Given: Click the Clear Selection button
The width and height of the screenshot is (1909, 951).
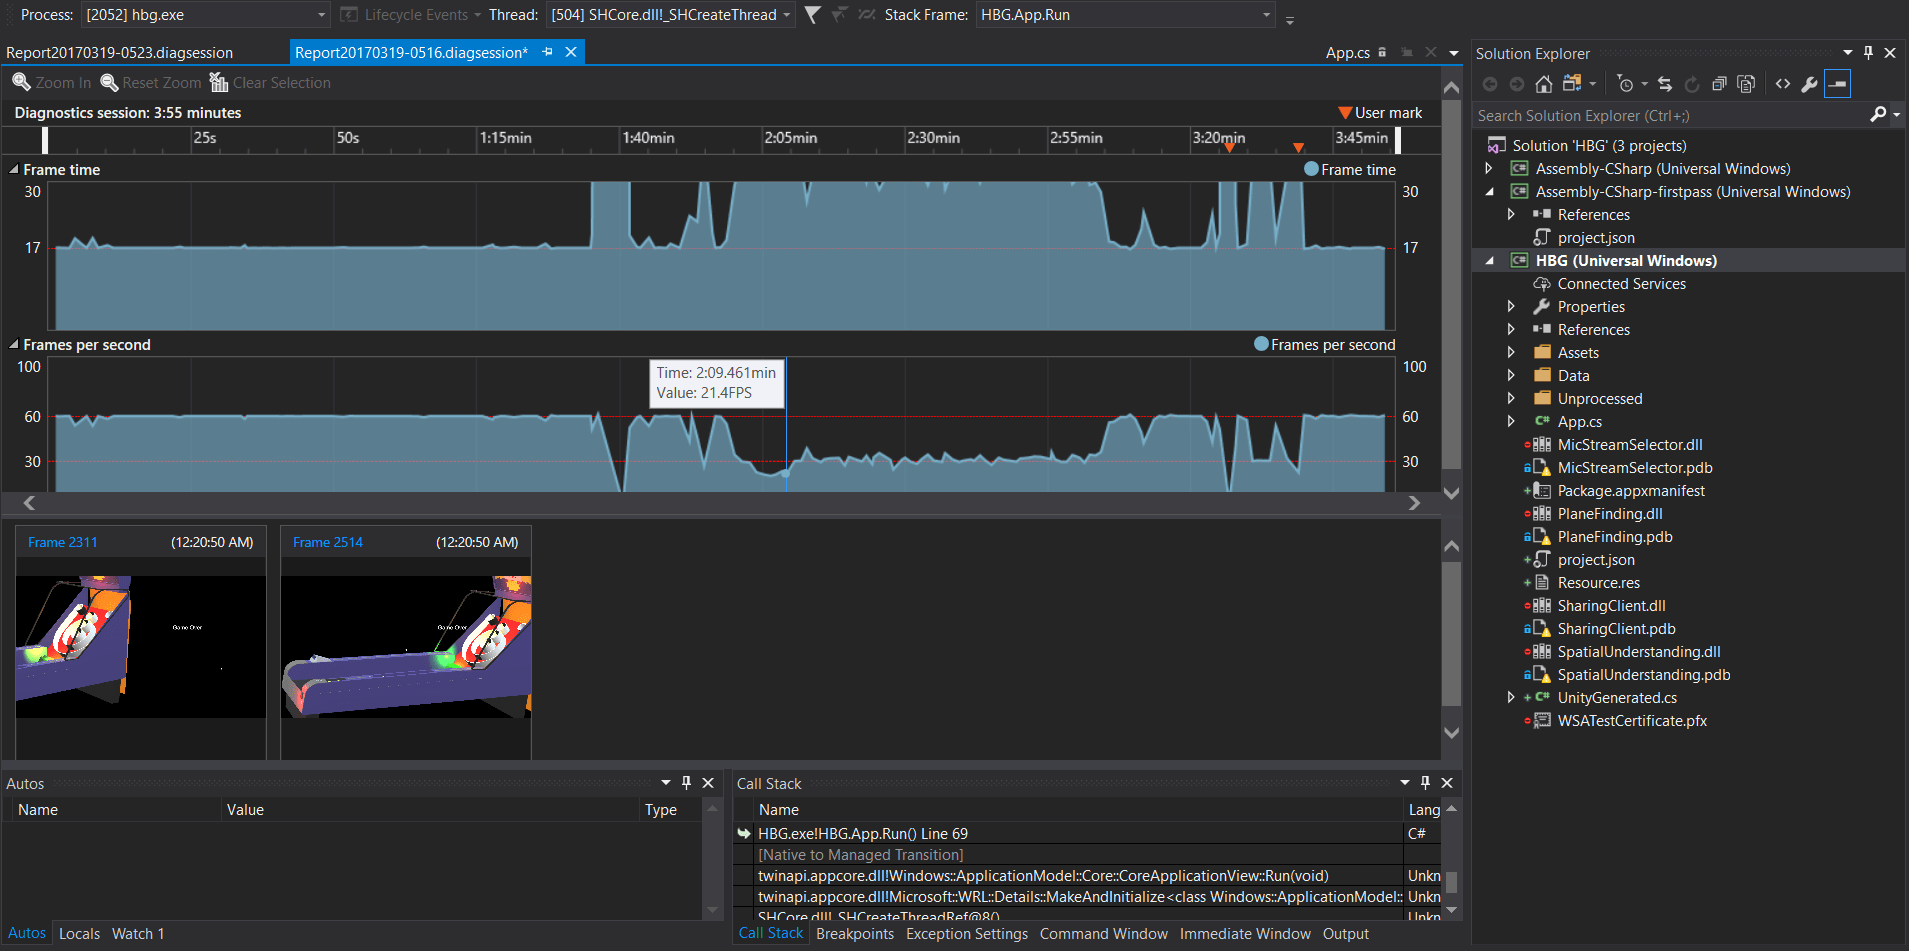Looking at the screenshot, I should point(269,82).
